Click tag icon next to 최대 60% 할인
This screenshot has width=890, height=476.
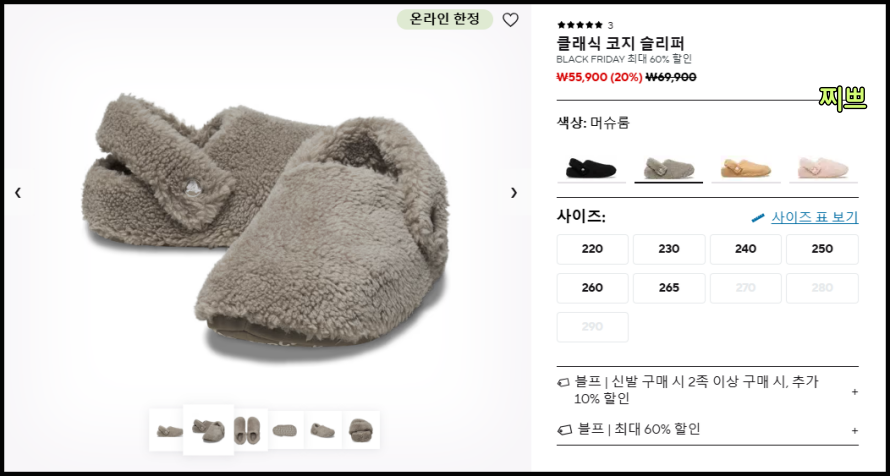[564, 430]
